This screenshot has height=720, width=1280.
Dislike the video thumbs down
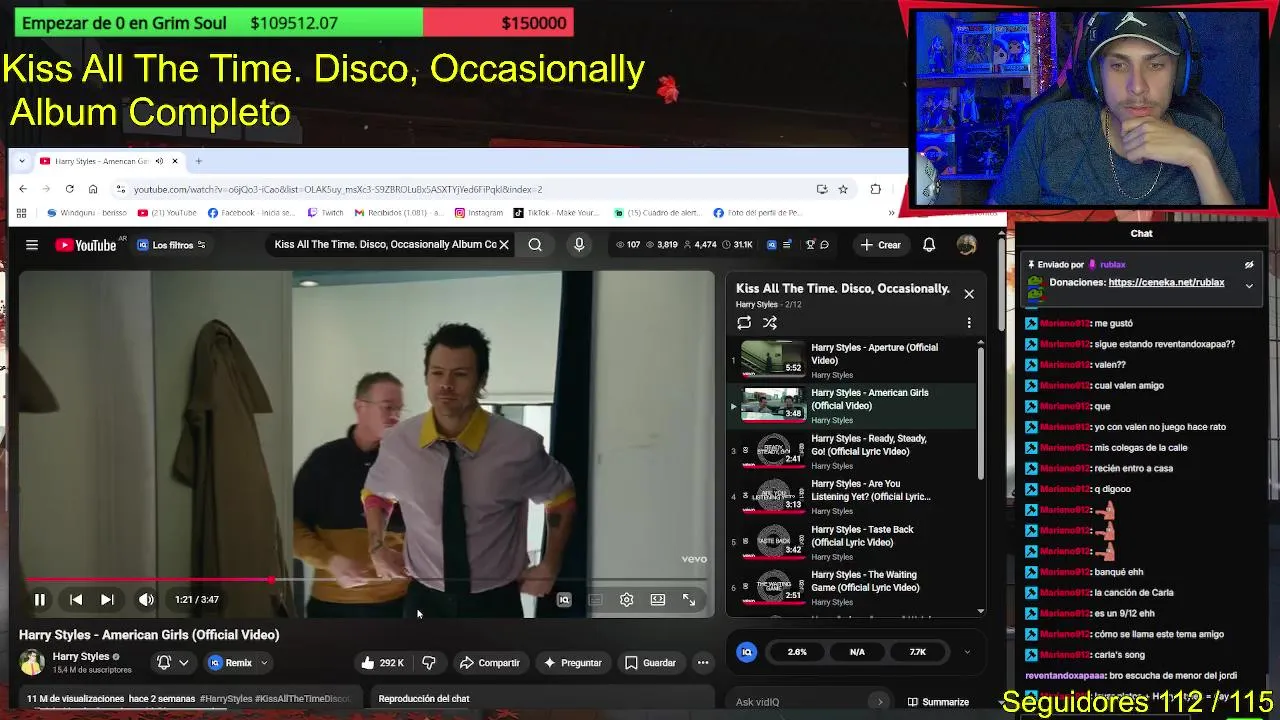pyautogui.click(x=429, y=662)
